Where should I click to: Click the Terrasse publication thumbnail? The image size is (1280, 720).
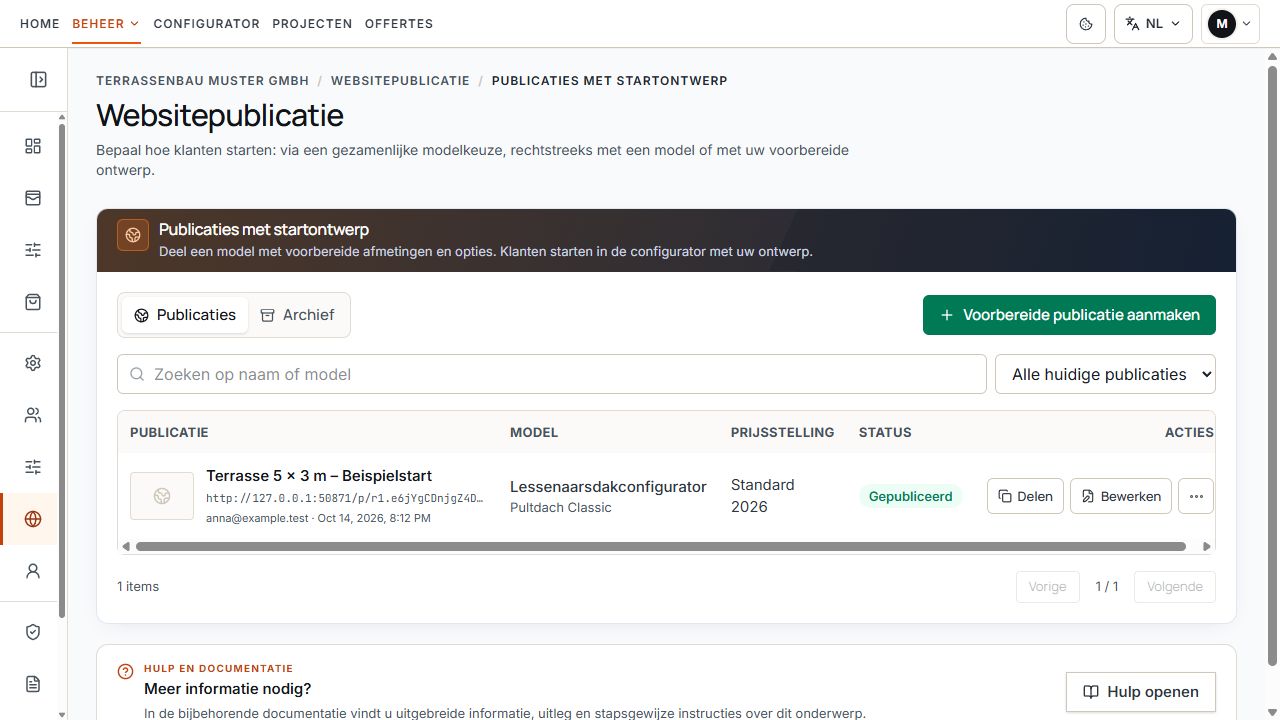[x=162, y=496]
